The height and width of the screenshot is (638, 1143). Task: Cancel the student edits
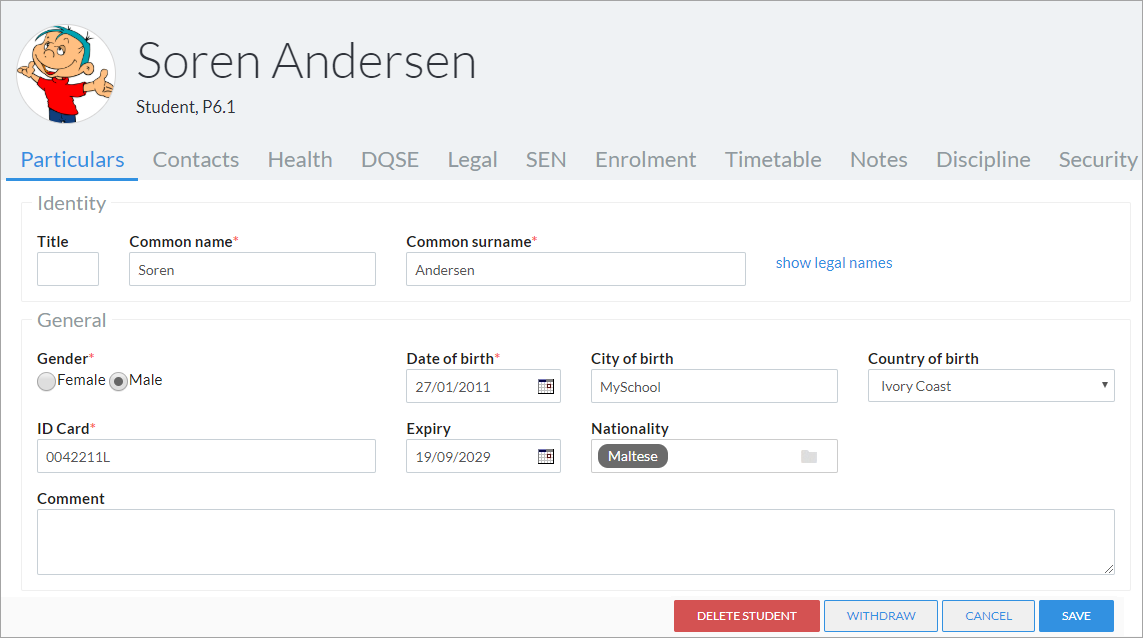988,616
